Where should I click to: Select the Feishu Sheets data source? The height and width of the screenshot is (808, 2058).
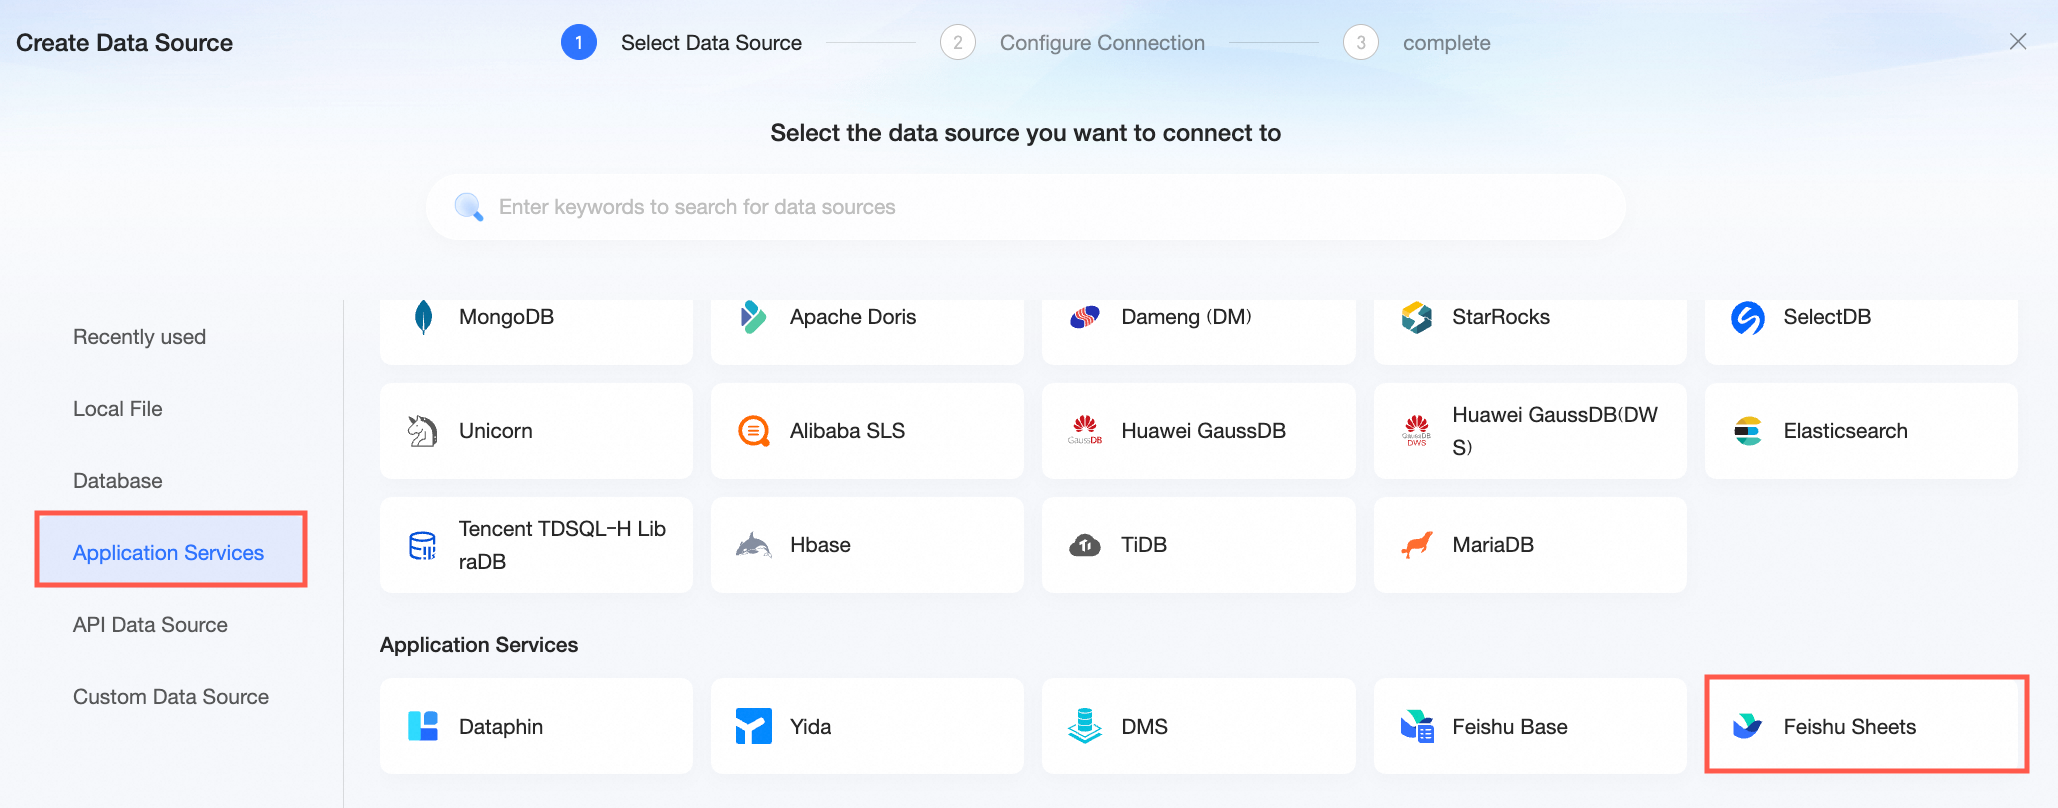tap(1866, 725)
